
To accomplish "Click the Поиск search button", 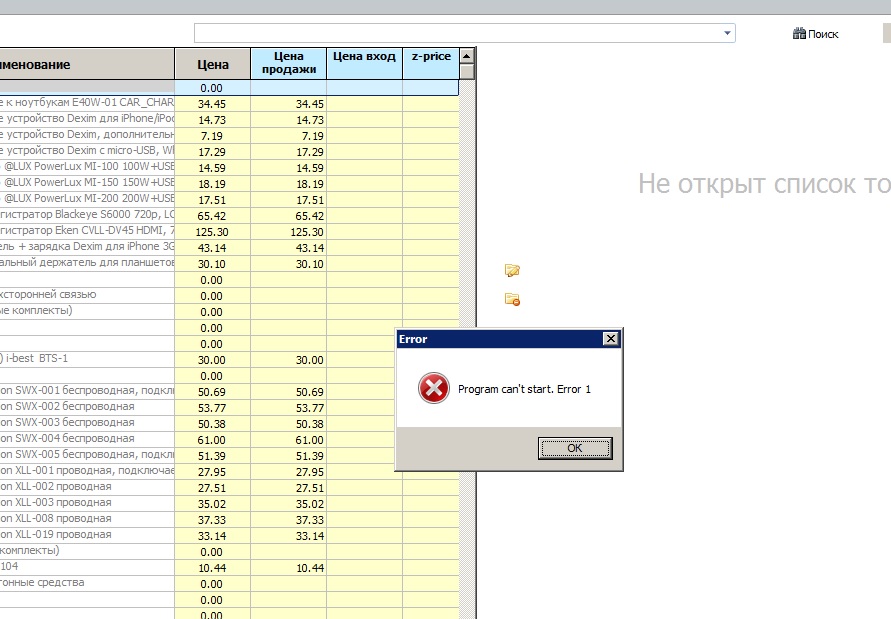I will 815,34.
